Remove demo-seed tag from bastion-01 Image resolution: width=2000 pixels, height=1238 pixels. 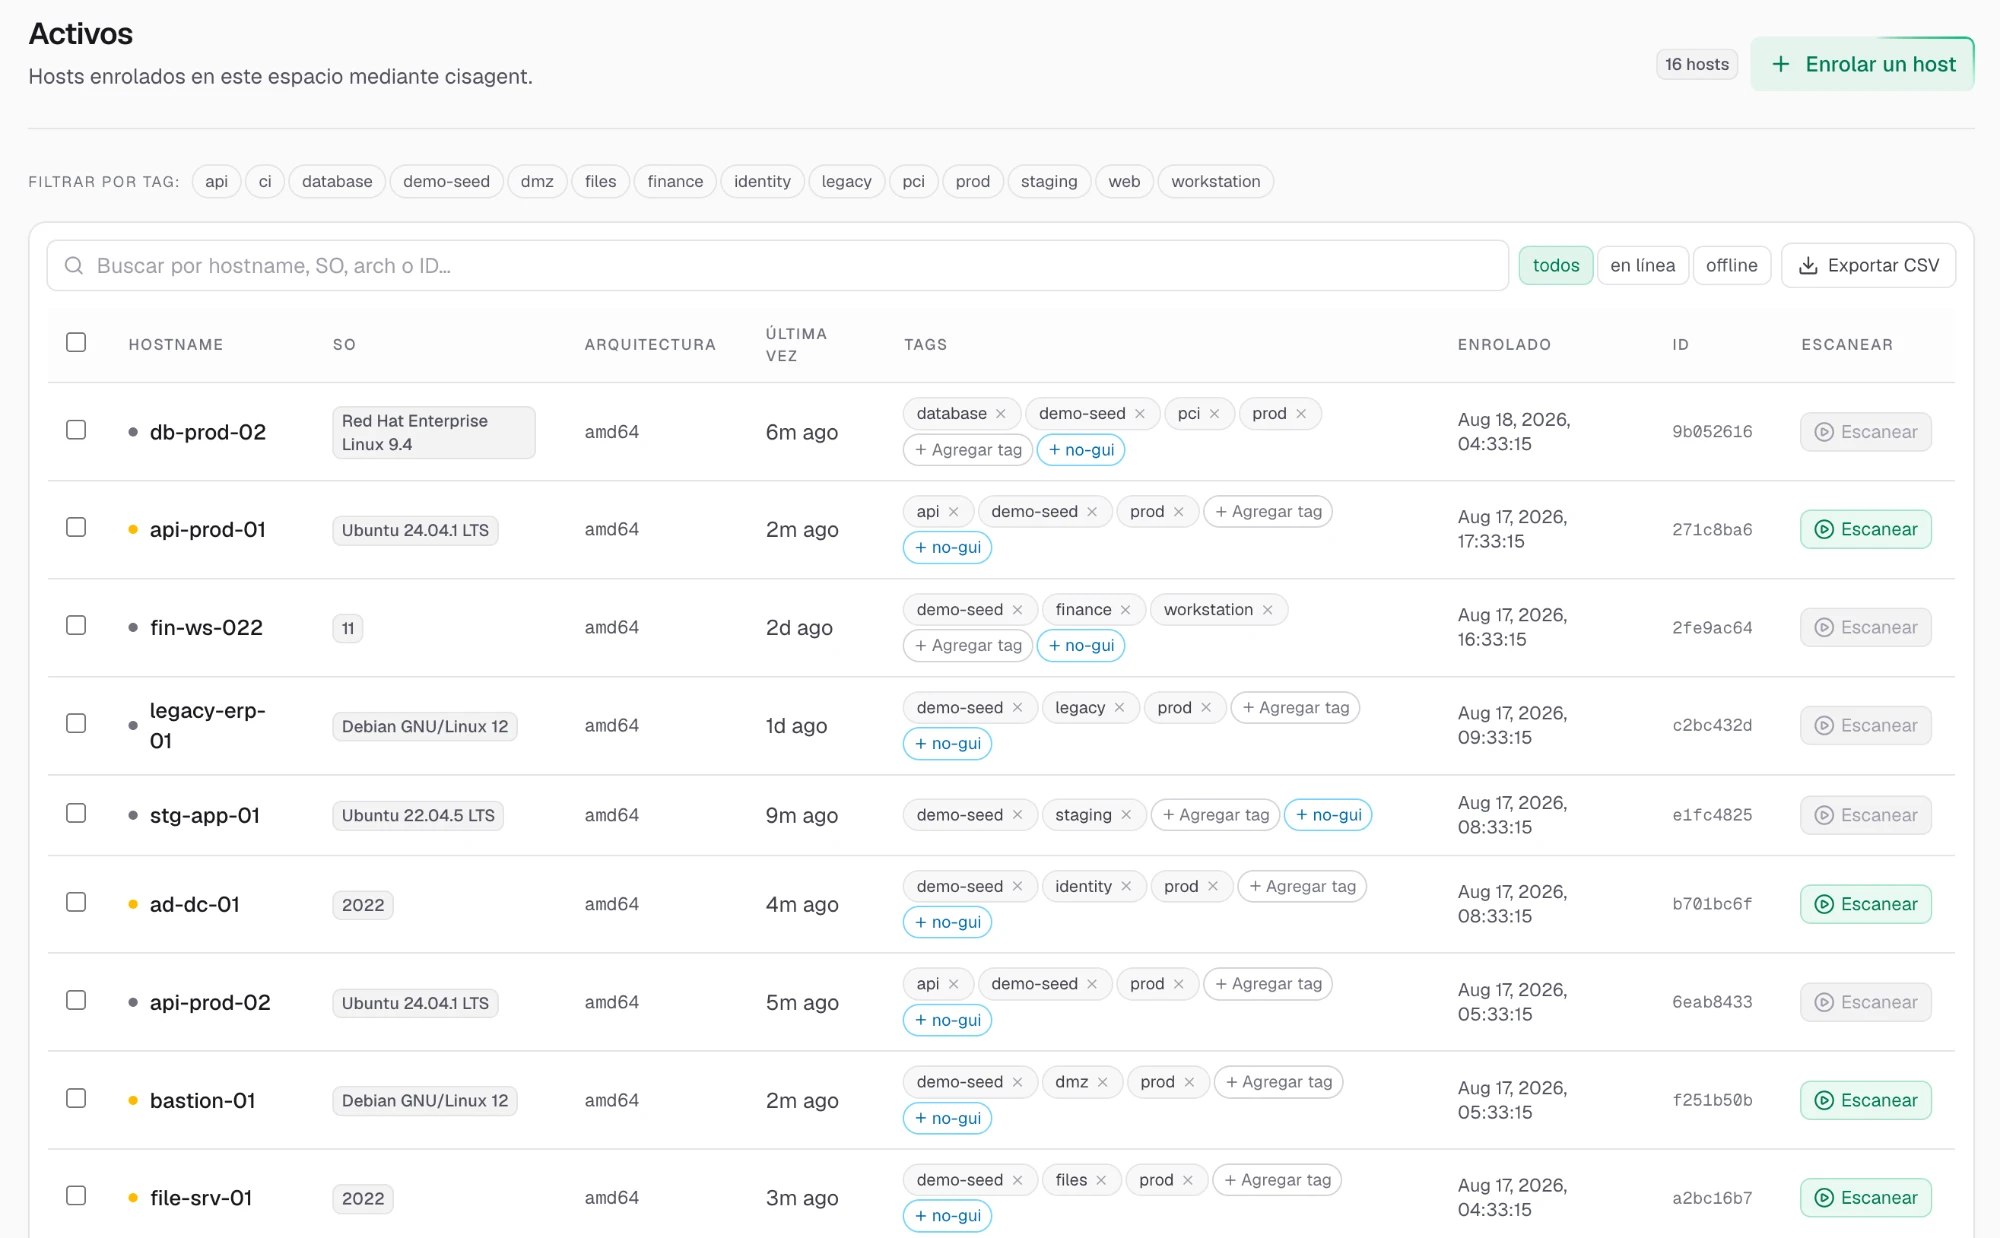point(1017,1083)
